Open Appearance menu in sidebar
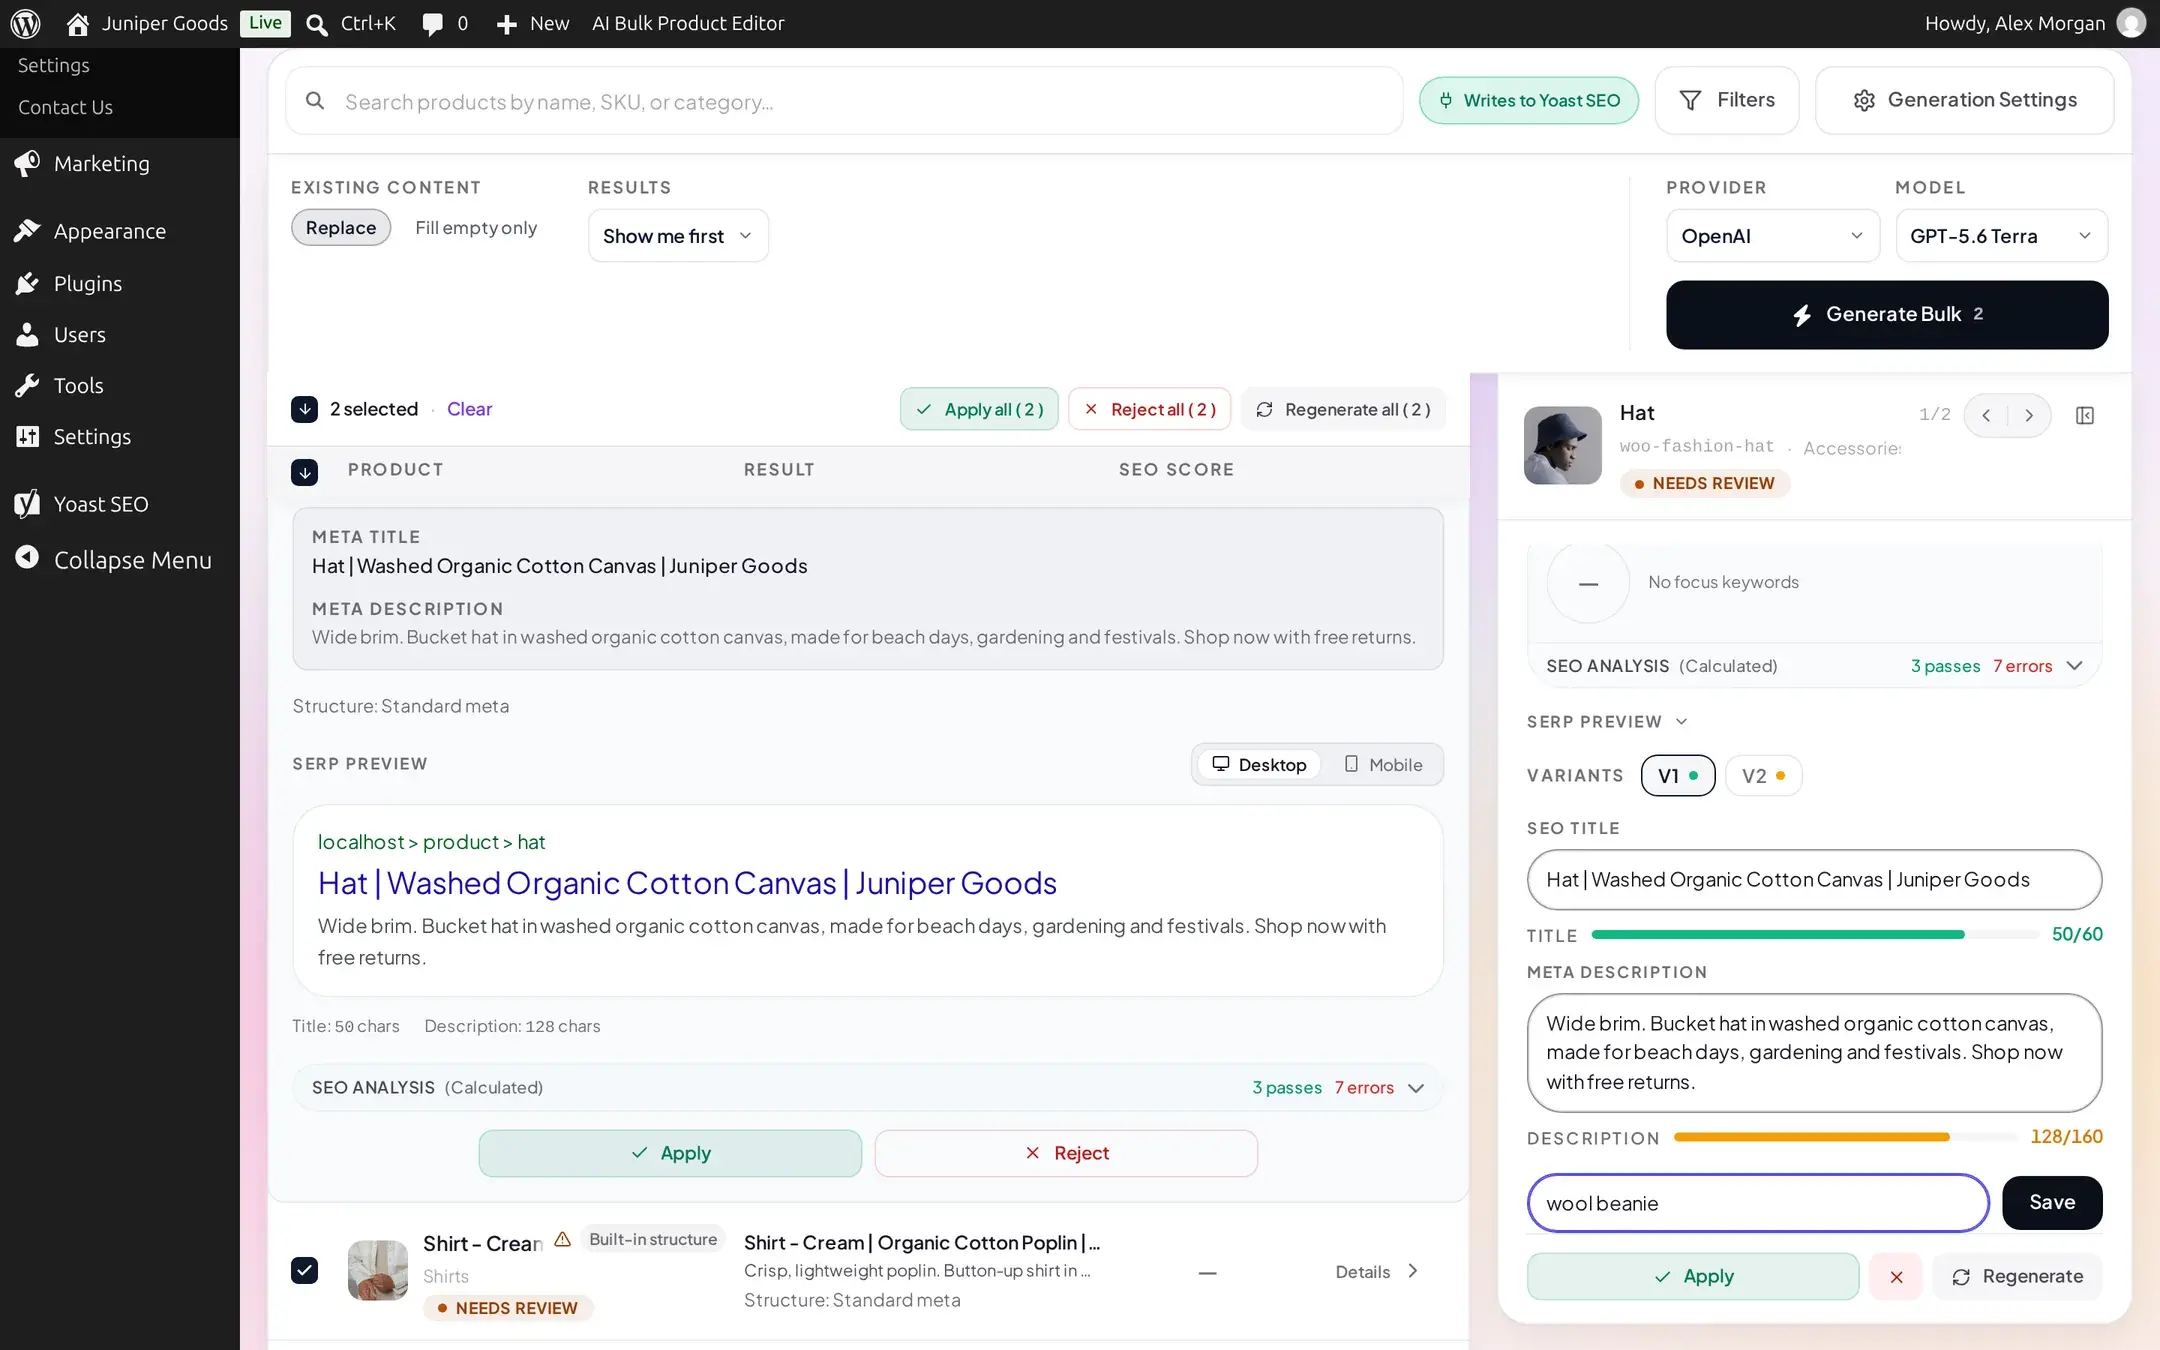Viewport: 2160px width, 1350px height. click(x=120, y=231)
